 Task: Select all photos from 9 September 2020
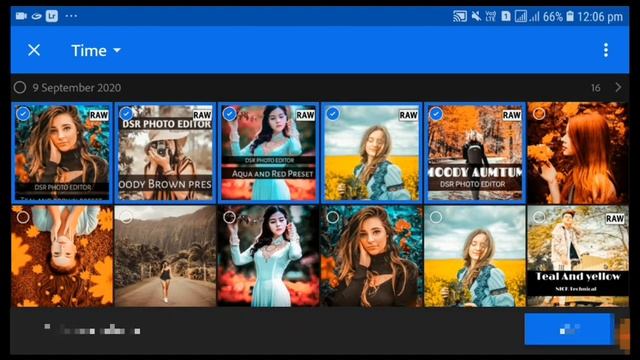click(x=20, y=87)
